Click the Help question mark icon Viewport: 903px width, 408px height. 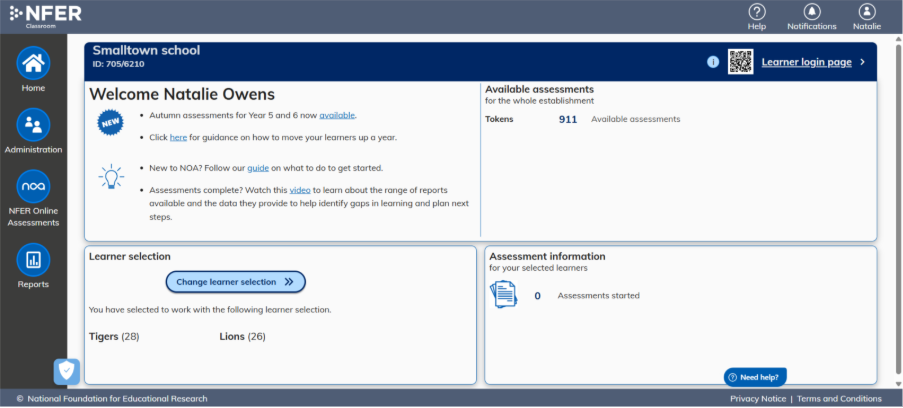tap(757, 12)
